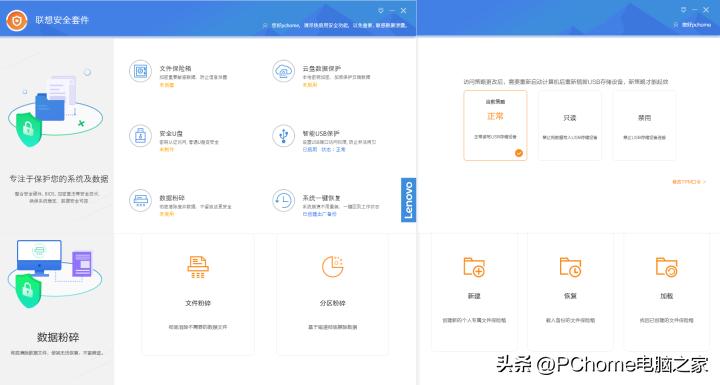Open settings menu icon in right window title bar
Image resolution: width=720 pixels, height=385 pixels.
click(x=684, y=10)
